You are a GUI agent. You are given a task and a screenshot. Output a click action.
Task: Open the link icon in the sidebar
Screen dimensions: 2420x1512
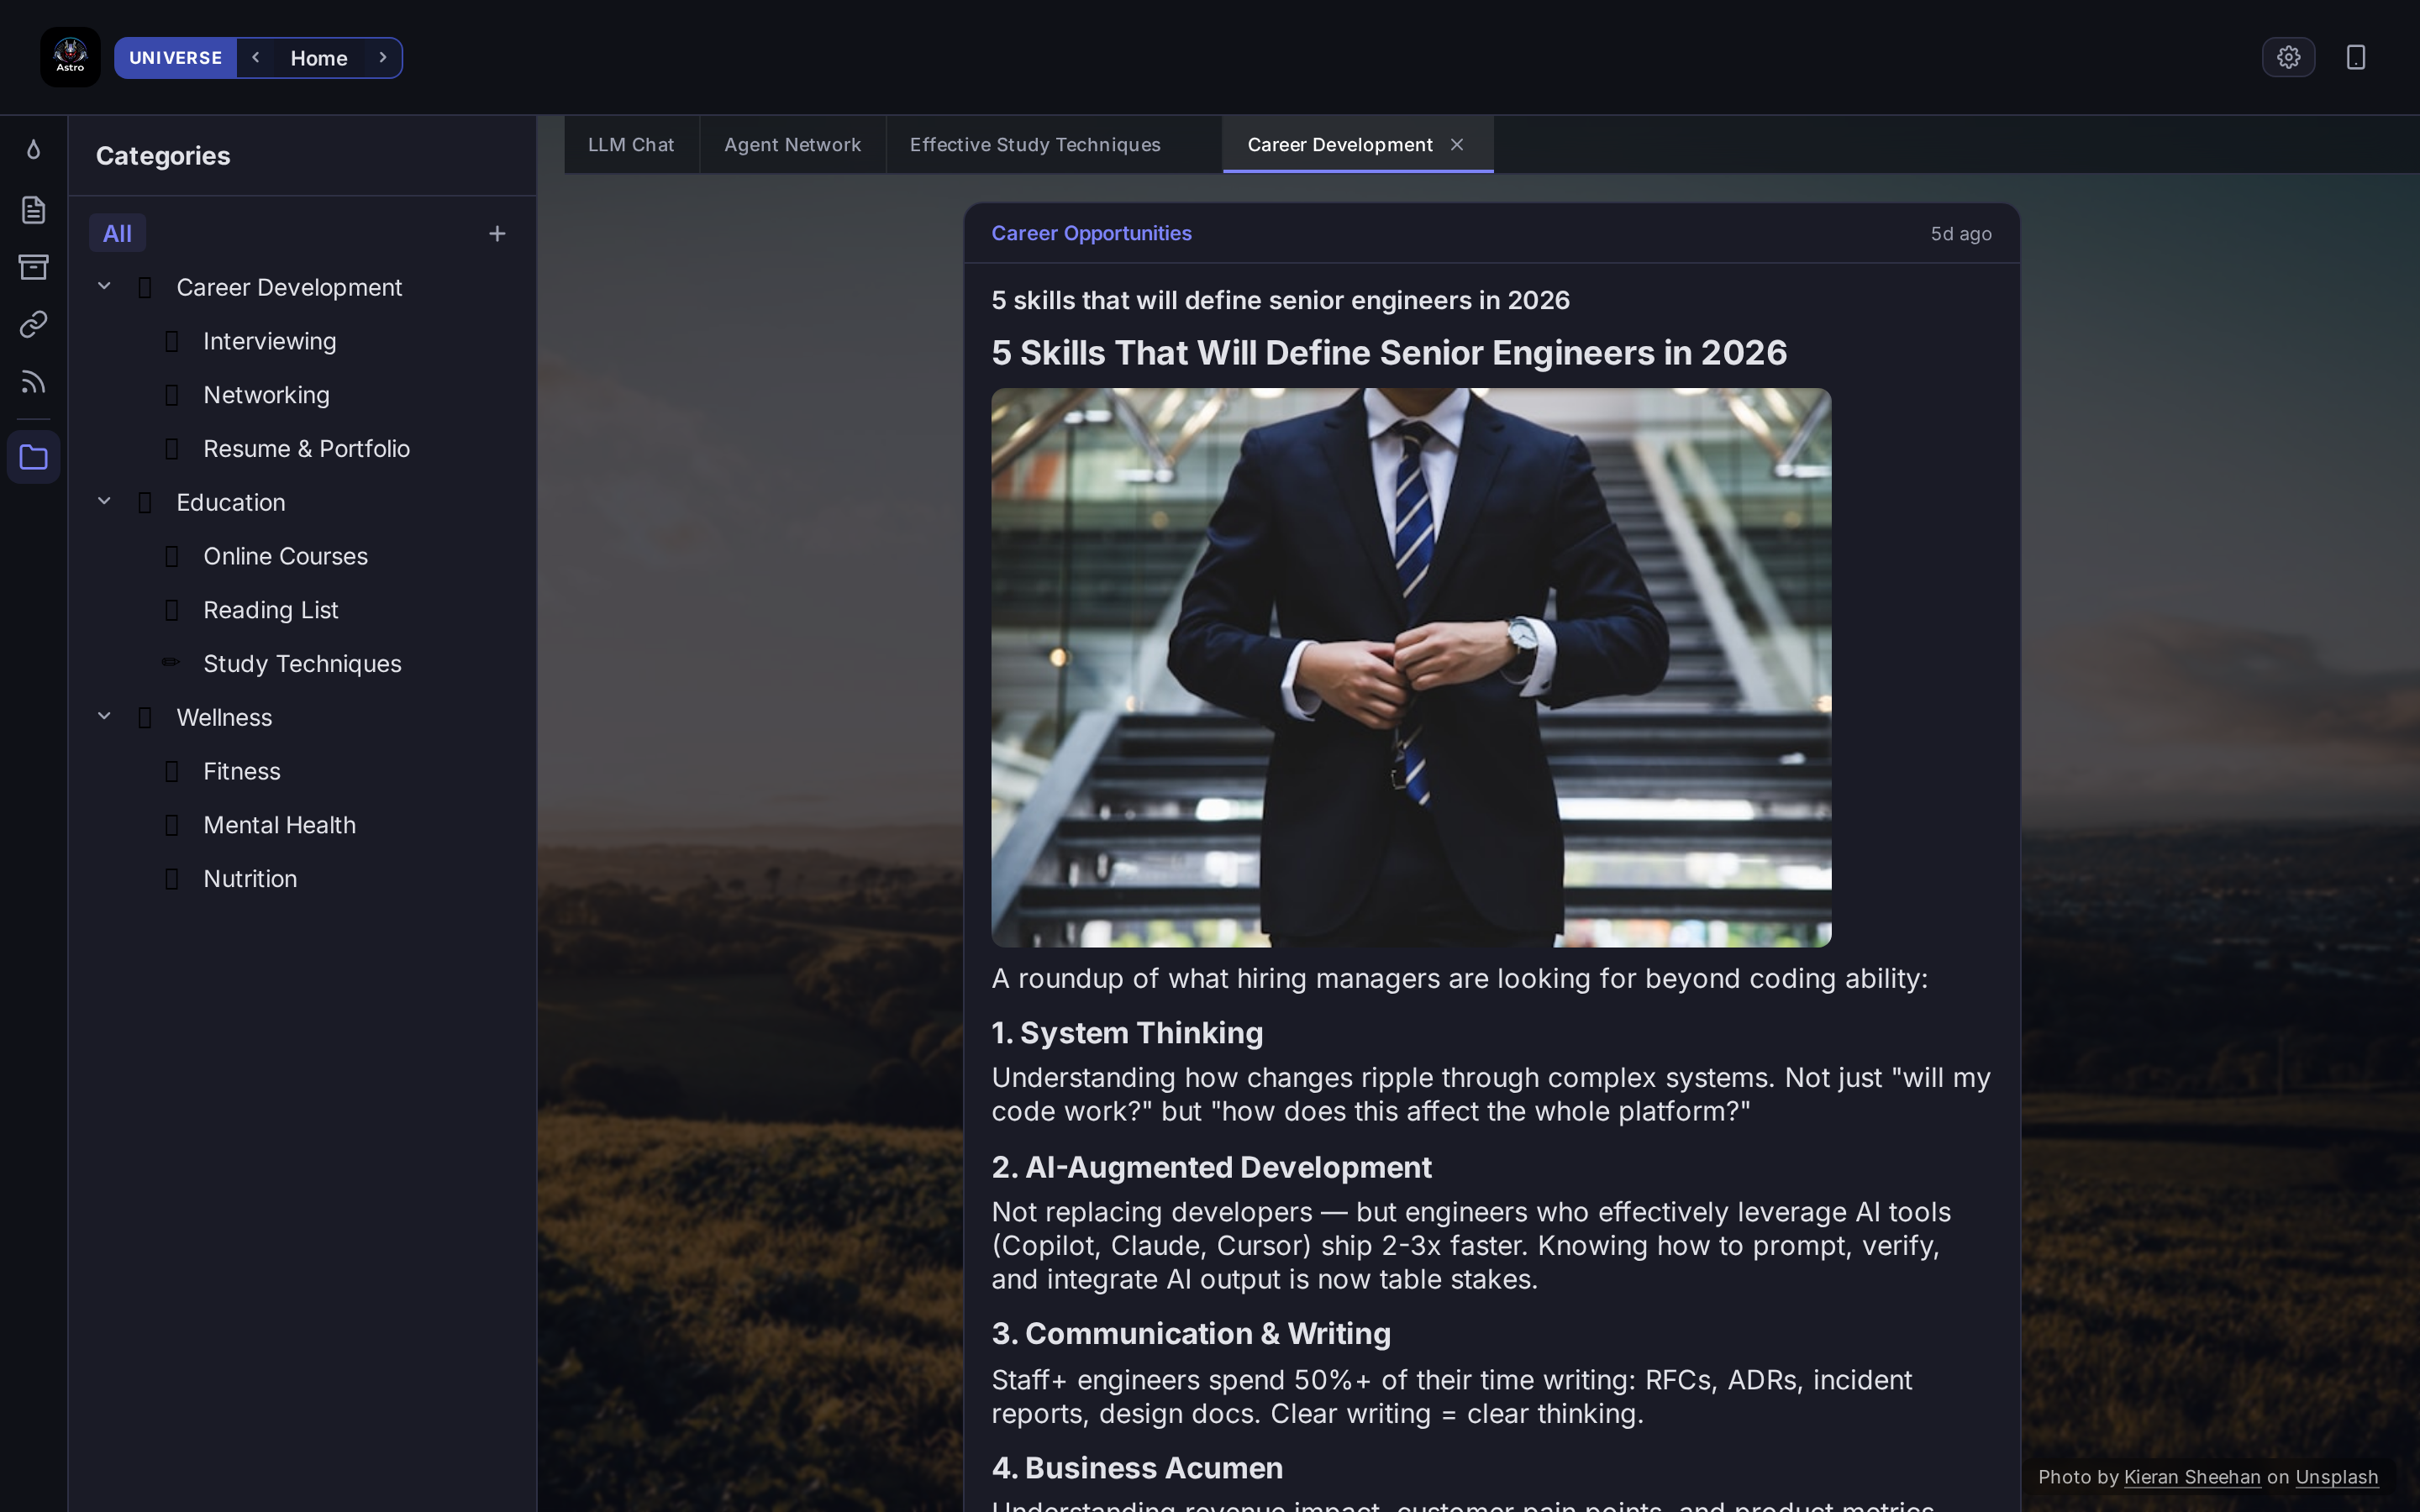click(33, 324)
